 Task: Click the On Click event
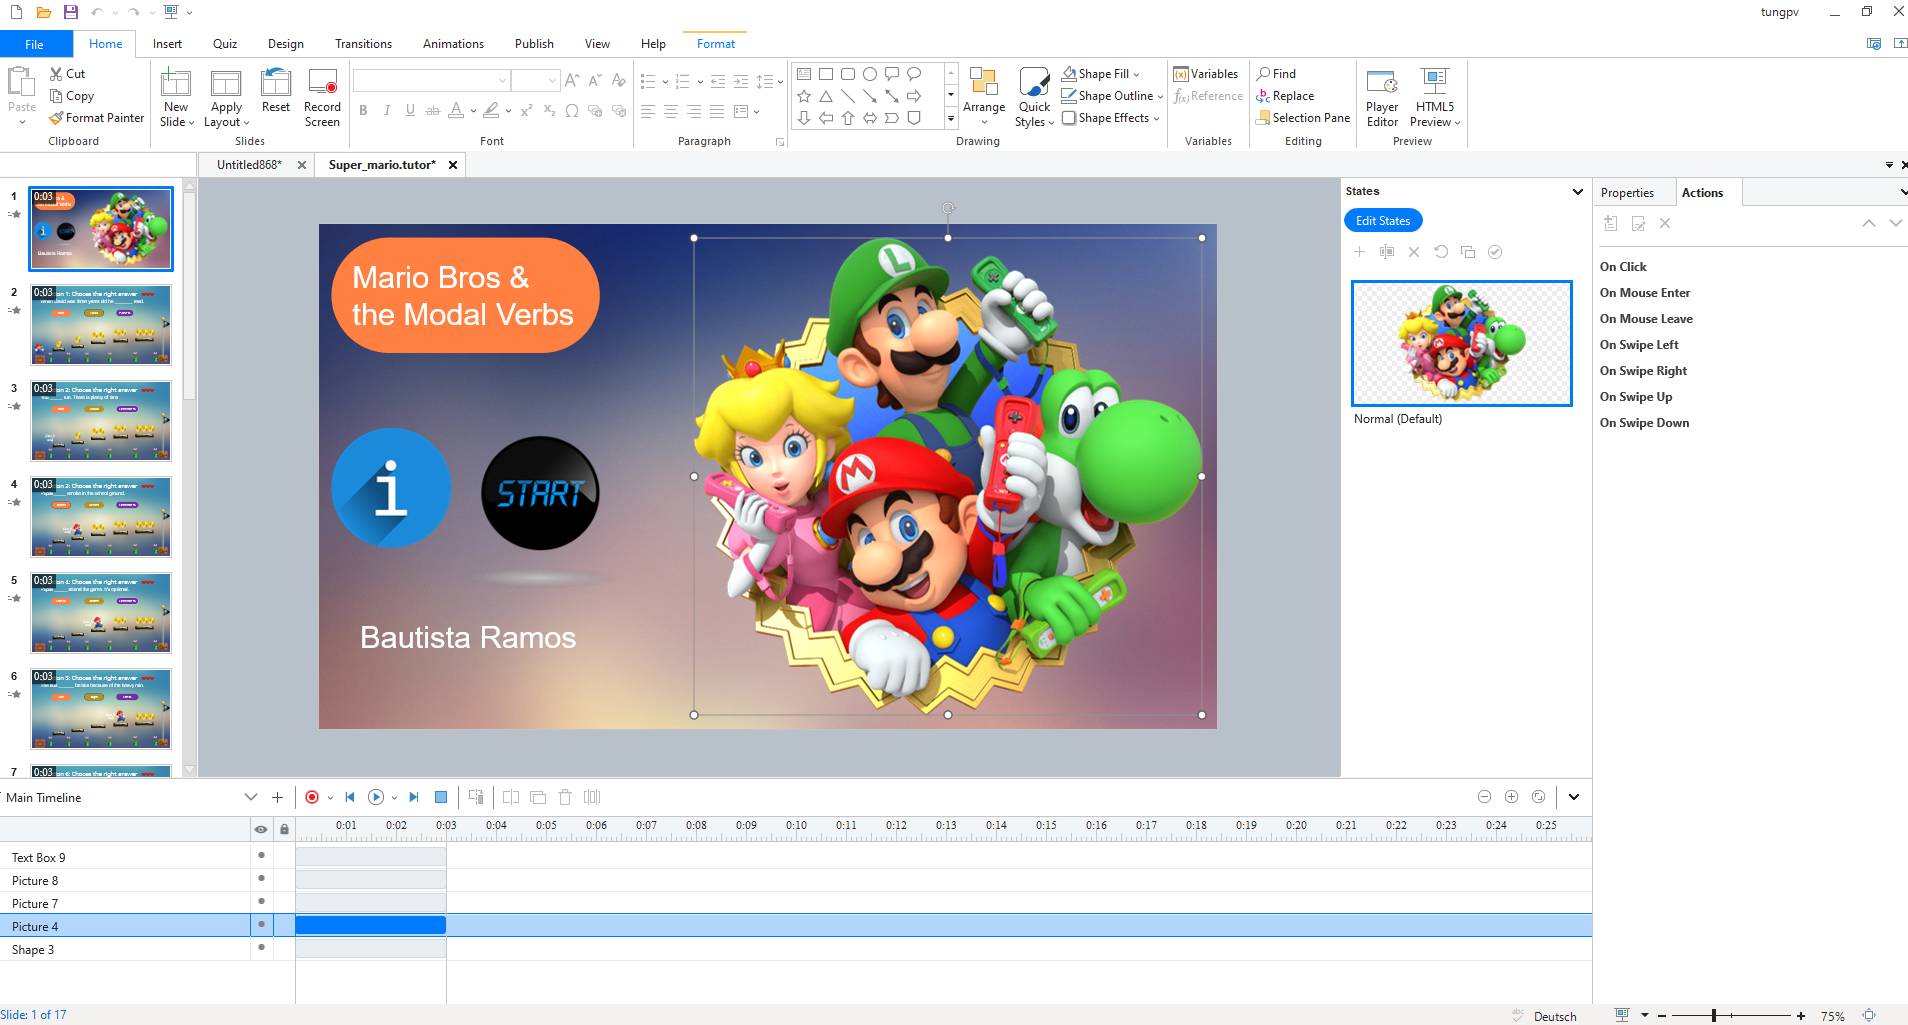1623,267
